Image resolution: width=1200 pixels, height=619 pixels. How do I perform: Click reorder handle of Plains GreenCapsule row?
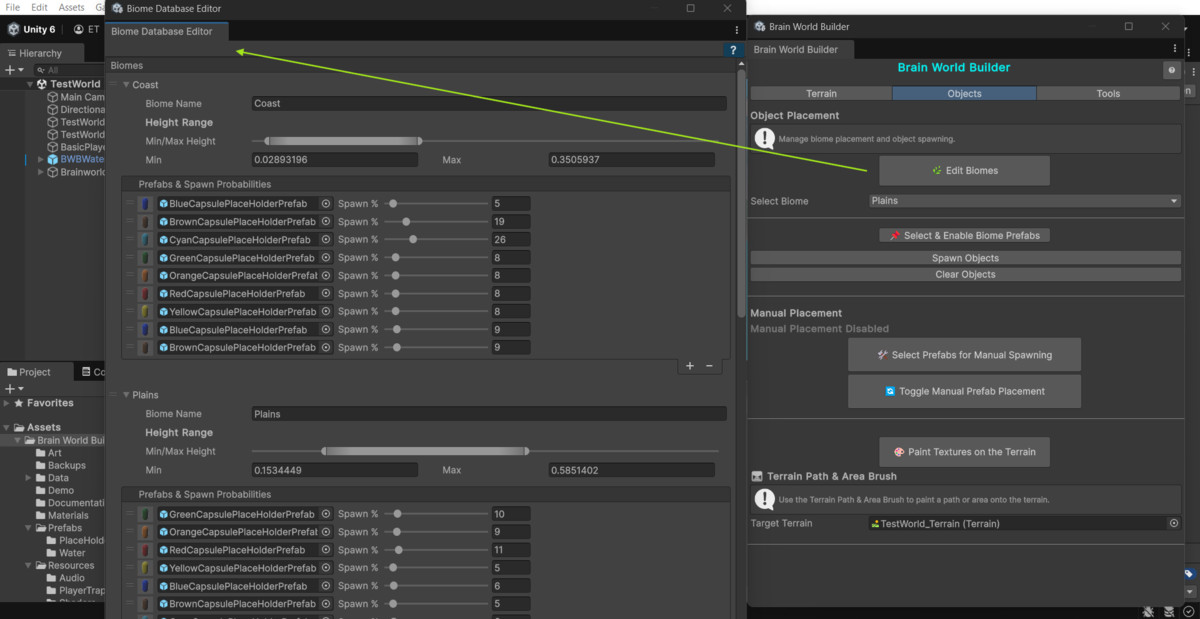click(129, 514)
